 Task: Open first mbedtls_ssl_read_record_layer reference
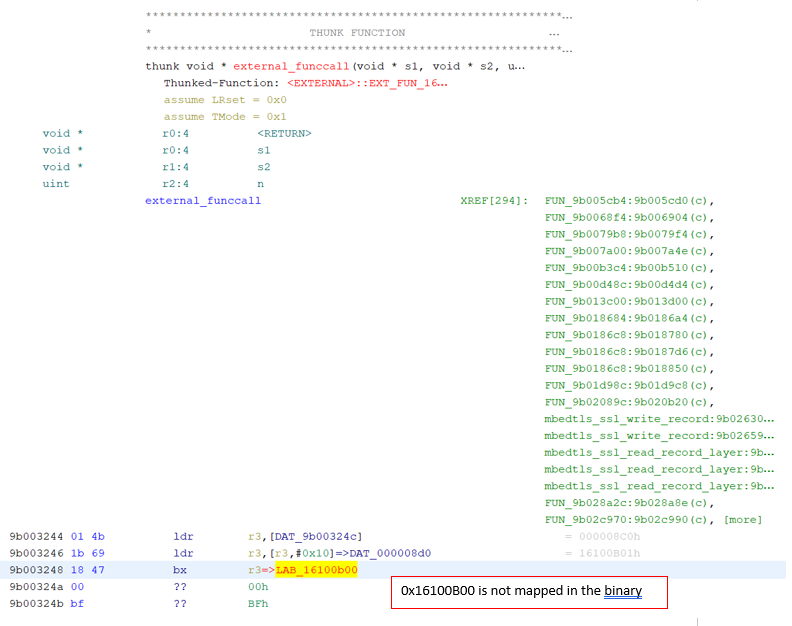(659, 452)
